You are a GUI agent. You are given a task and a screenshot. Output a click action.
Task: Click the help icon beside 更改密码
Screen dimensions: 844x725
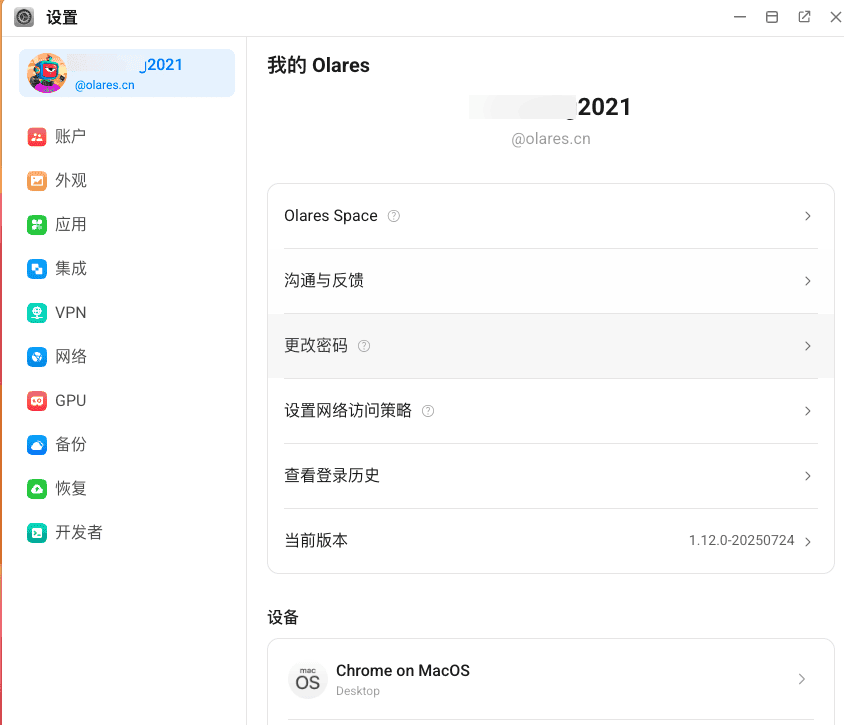coord(364,346)
